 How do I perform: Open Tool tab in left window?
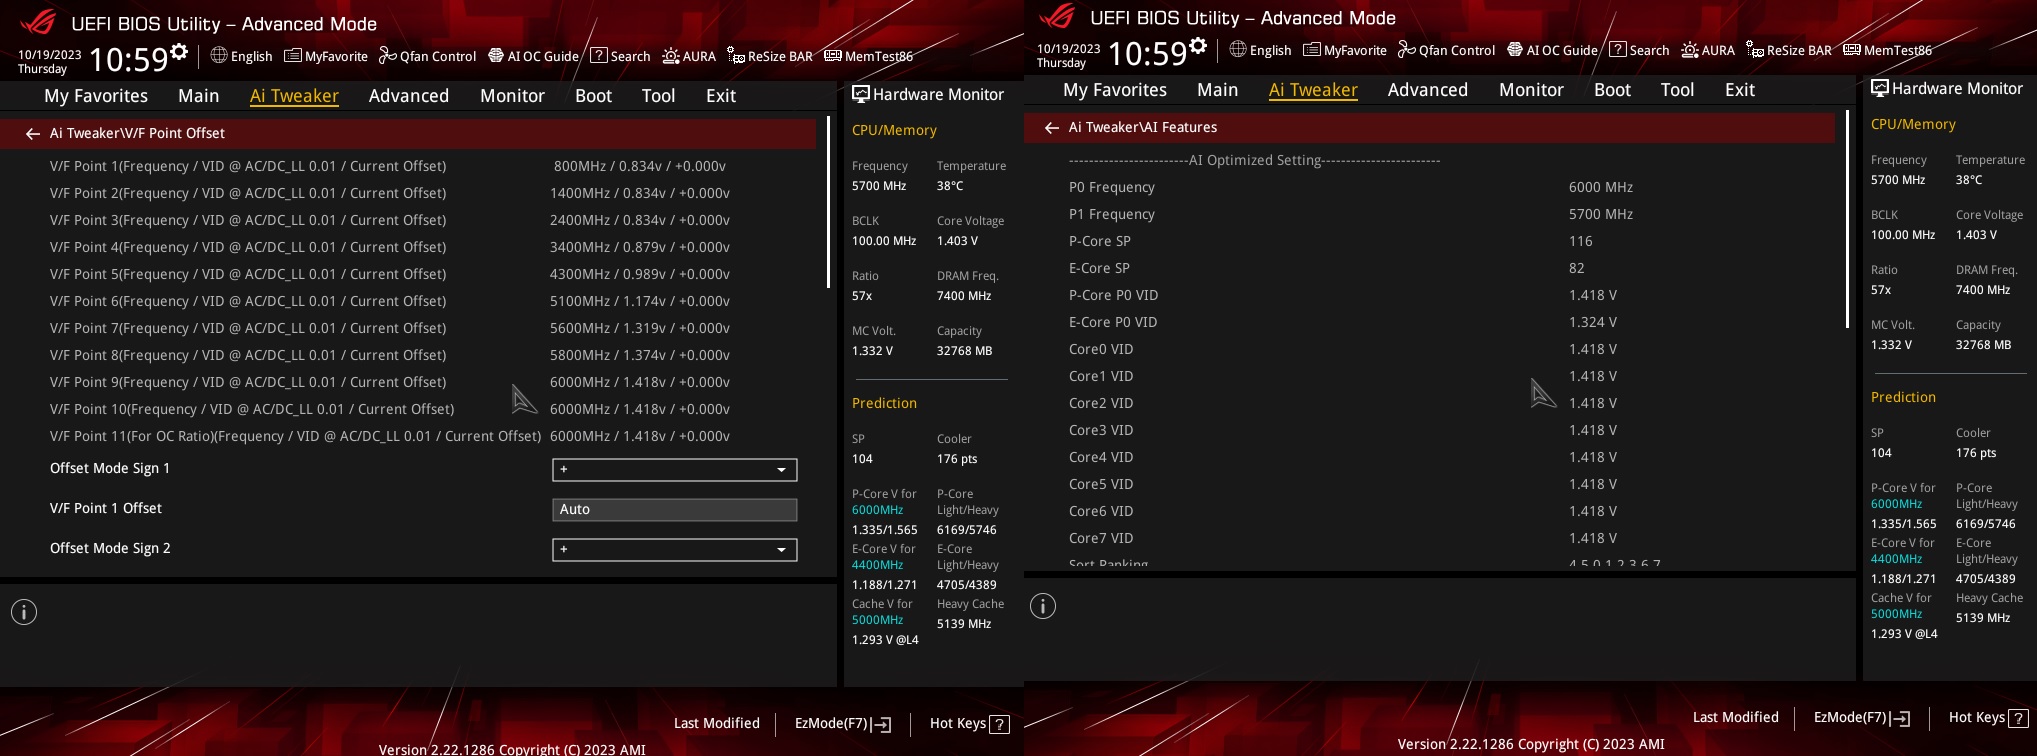click(658, 95)
